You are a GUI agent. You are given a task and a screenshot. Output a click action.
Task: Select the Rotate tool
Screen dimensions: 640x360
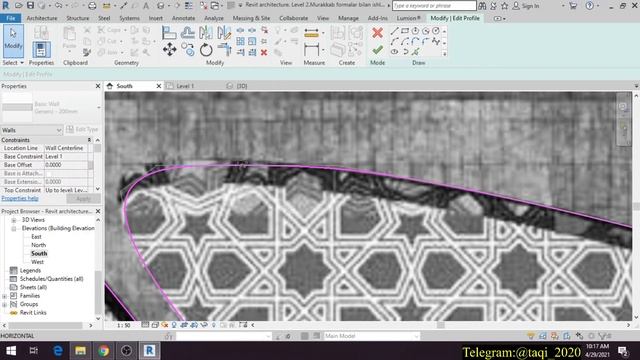coord(206,50)
